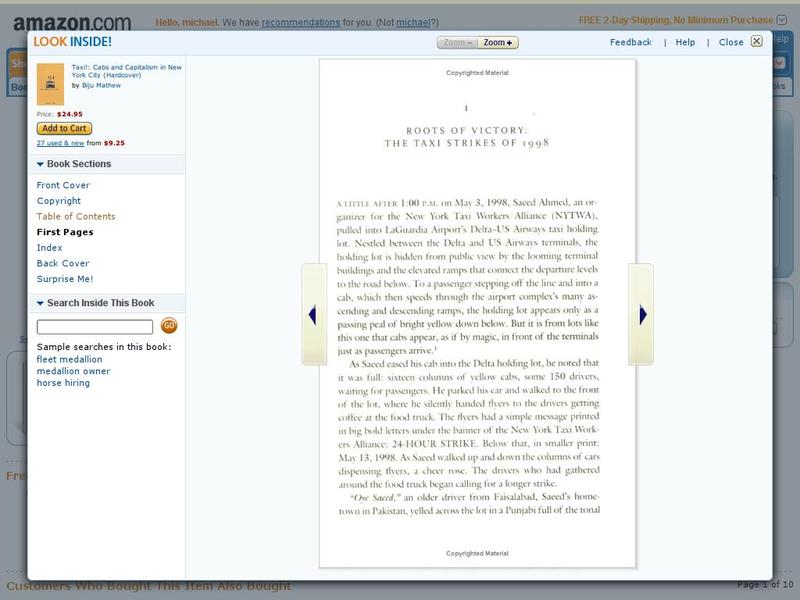Go to the next page arrow
The image size is (800, 600).
[x=641, y=314]
